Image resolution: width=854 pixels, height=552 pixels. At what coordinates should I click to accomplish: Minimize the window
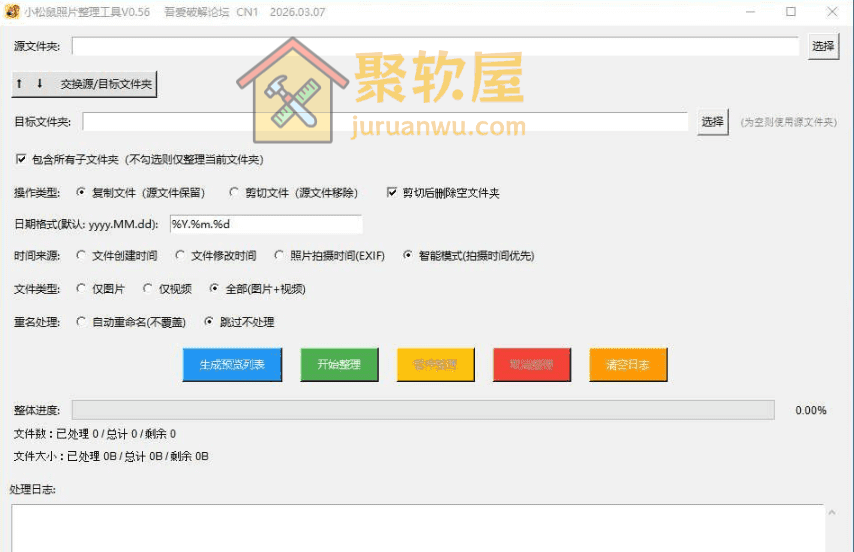pyautogui.click(x=751, y=11)
